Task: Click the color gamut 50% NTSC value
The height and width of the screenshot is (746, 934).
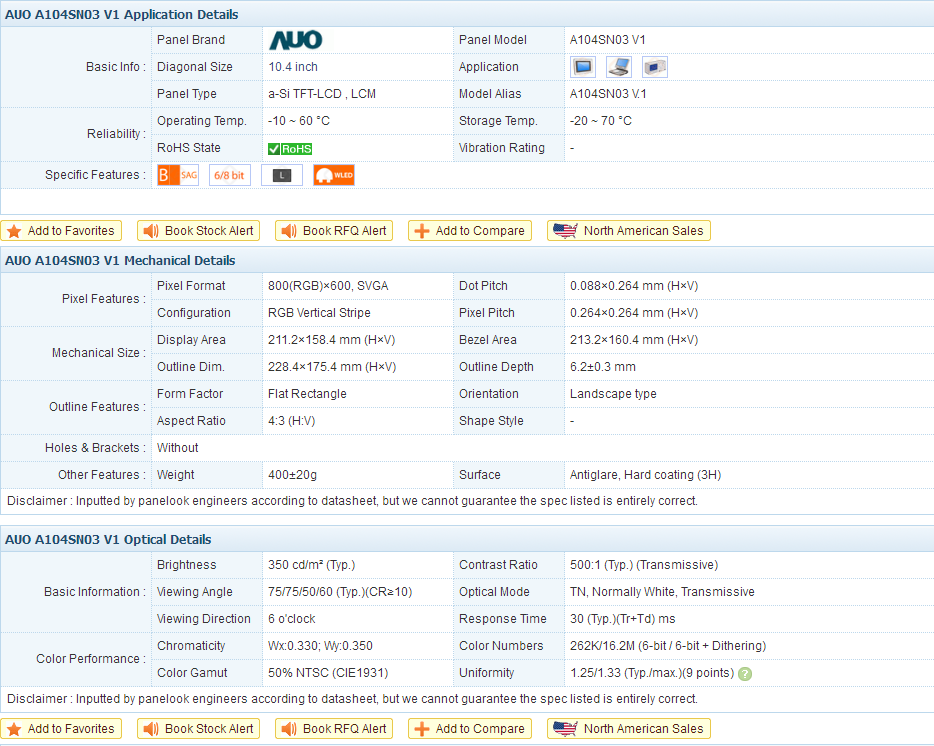Action: [328, 673]
